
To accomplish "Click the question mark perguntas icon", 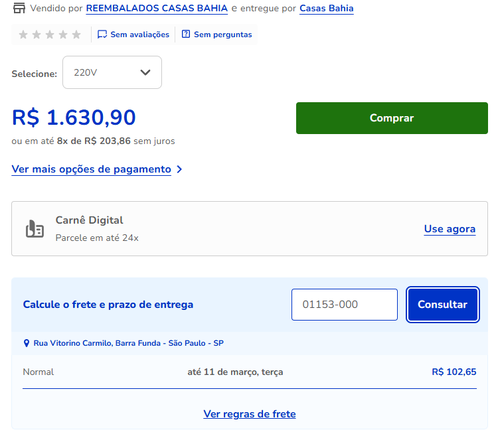I will (186, 34).
